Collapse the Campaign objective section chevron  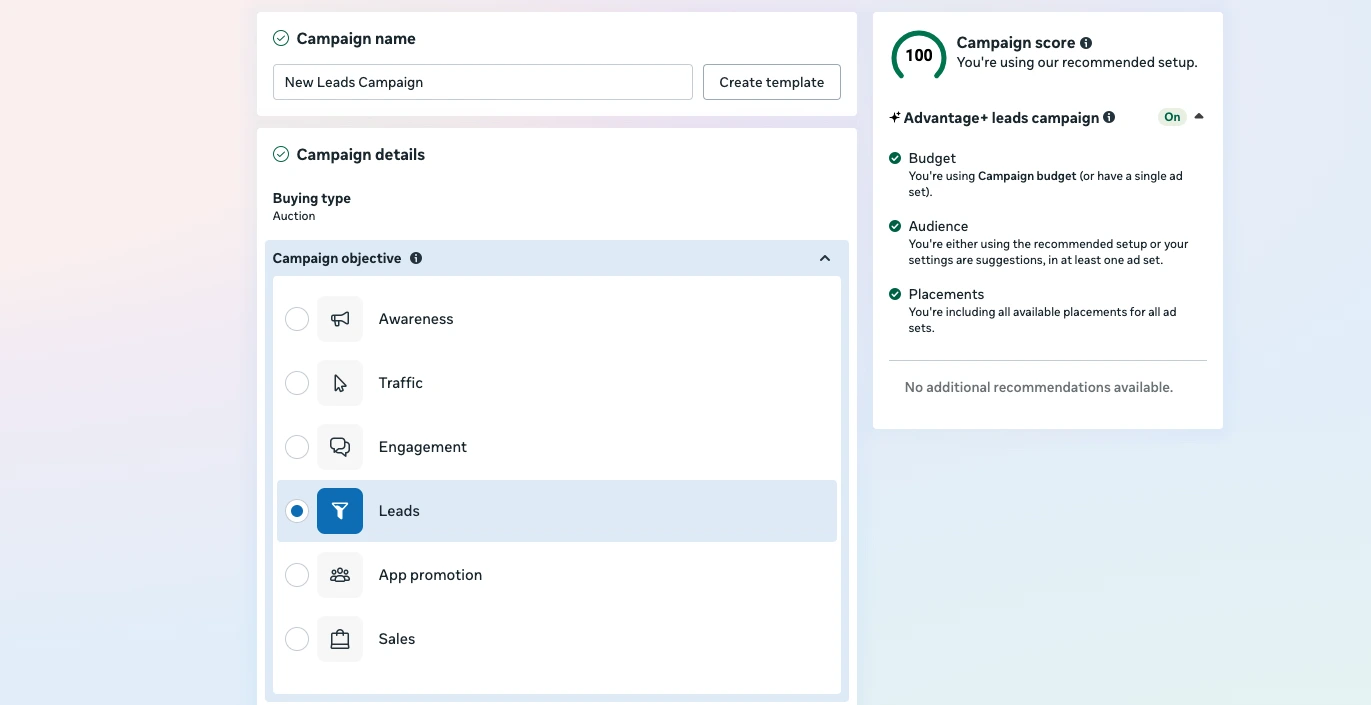(x=825, y=258)
